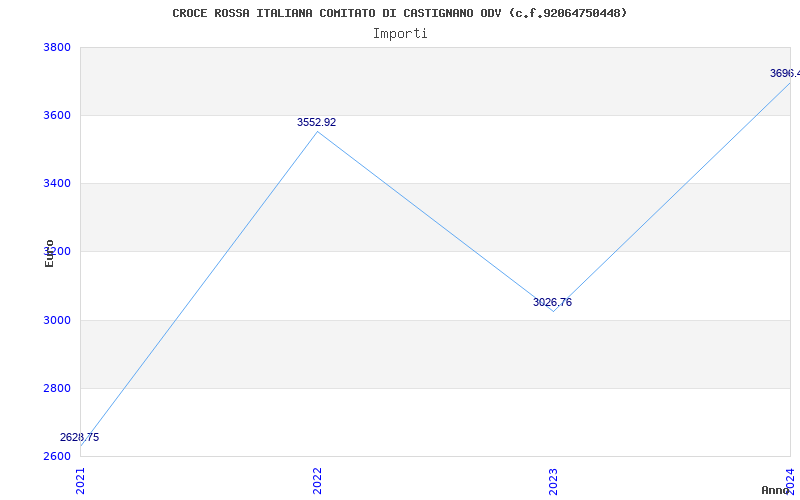Select the 2022 x-axis year label
800x500 pixels.
317,481
